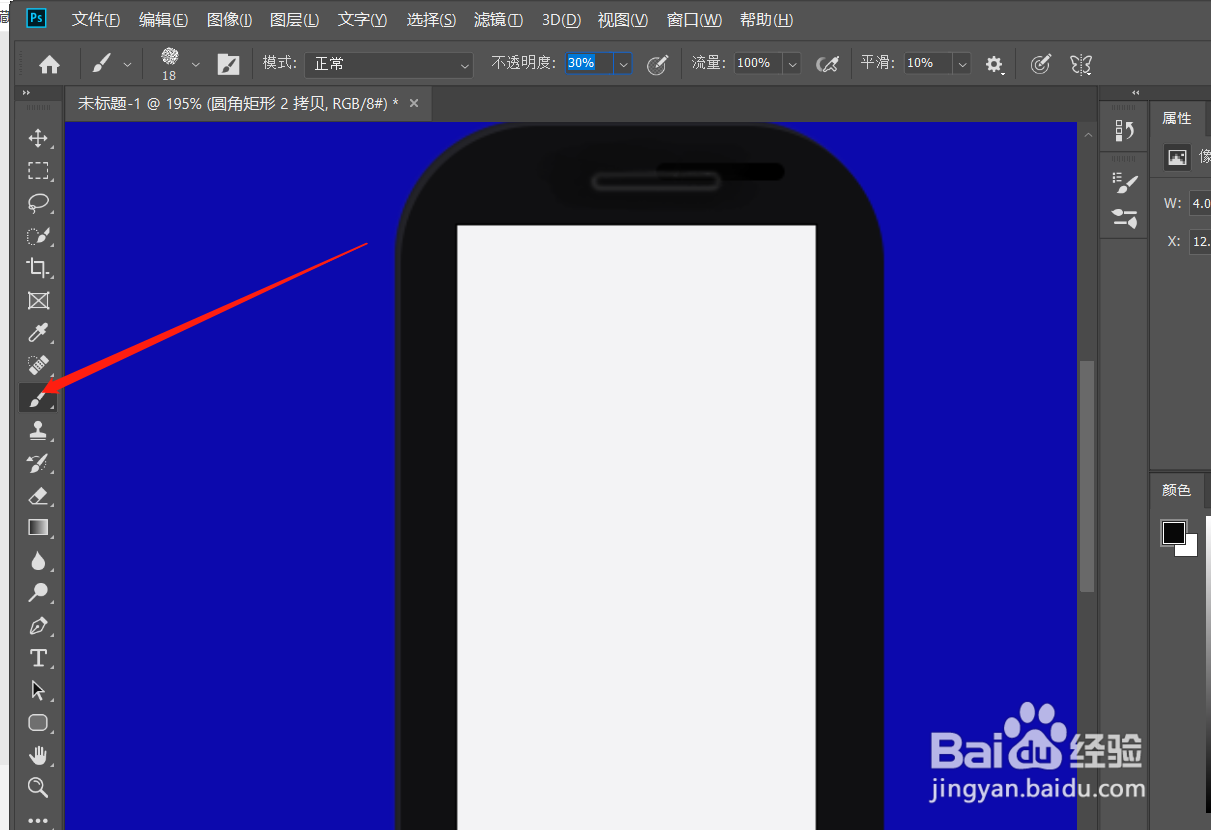Select the Gradient tool

point(38,527)
